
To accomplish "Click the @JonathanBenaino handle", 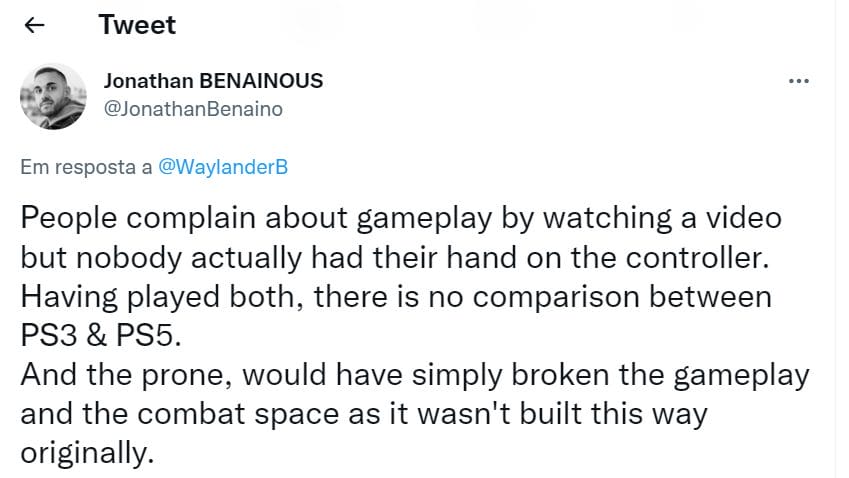I will pos(193,109).
